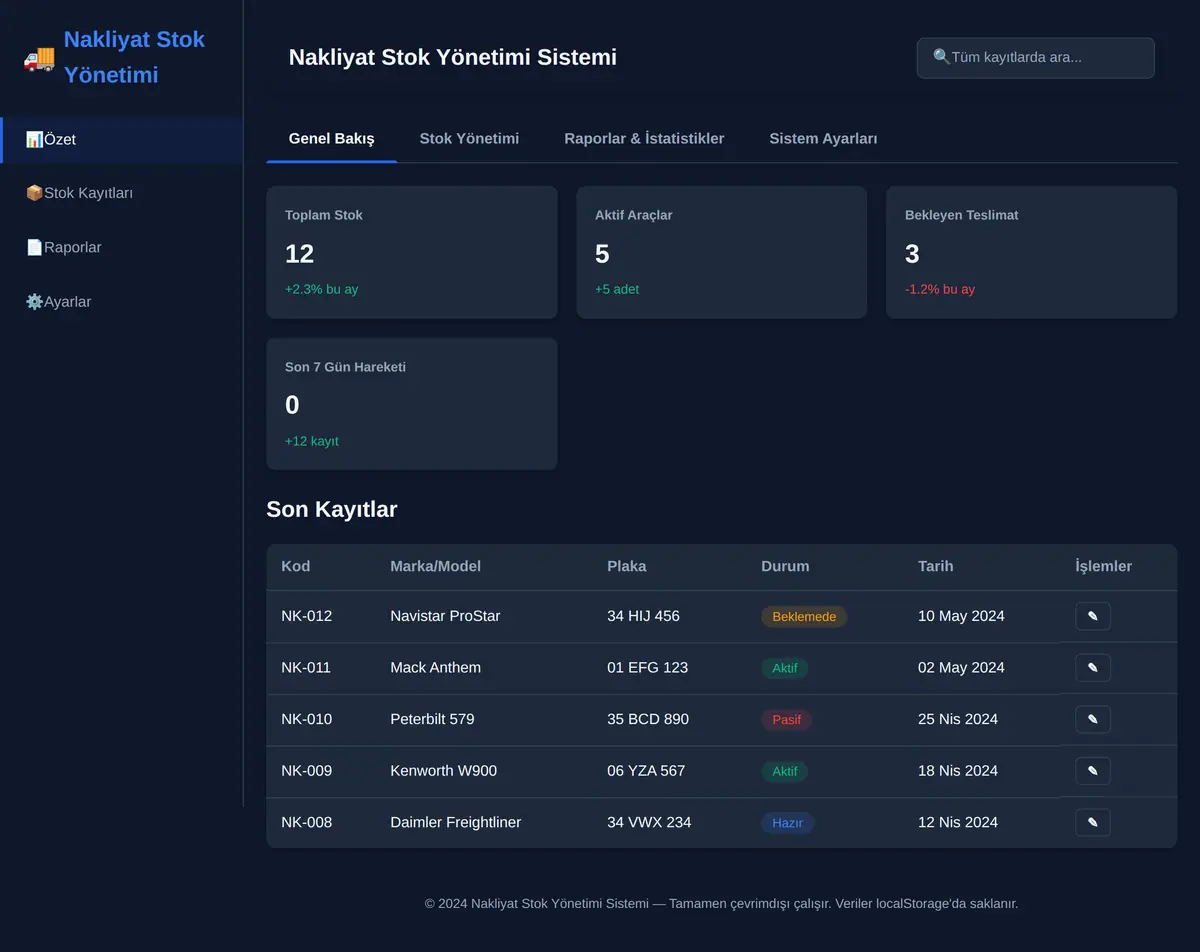Edit the NK-011 Mack Anthem record

pyautogui.click(x=1093, y=668)
